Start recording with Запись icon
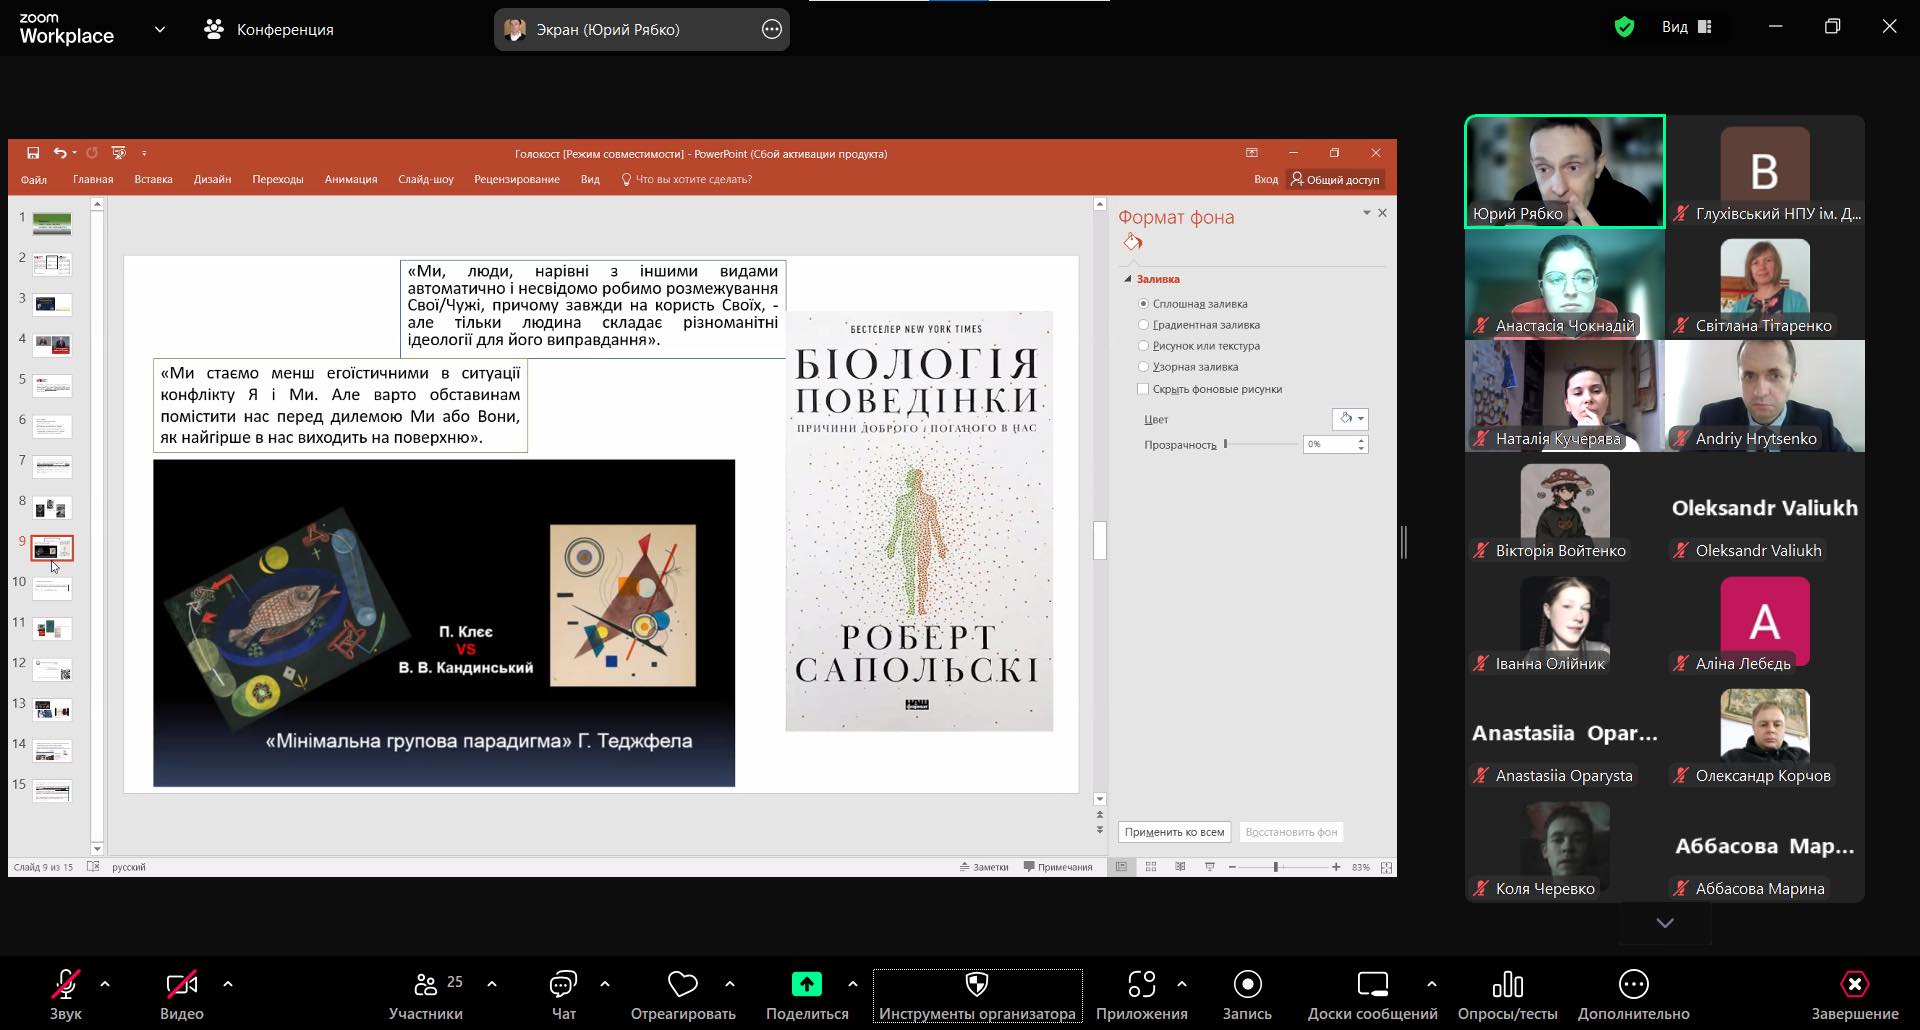The image size is (1920, 1030). [x=1247, y=985]
